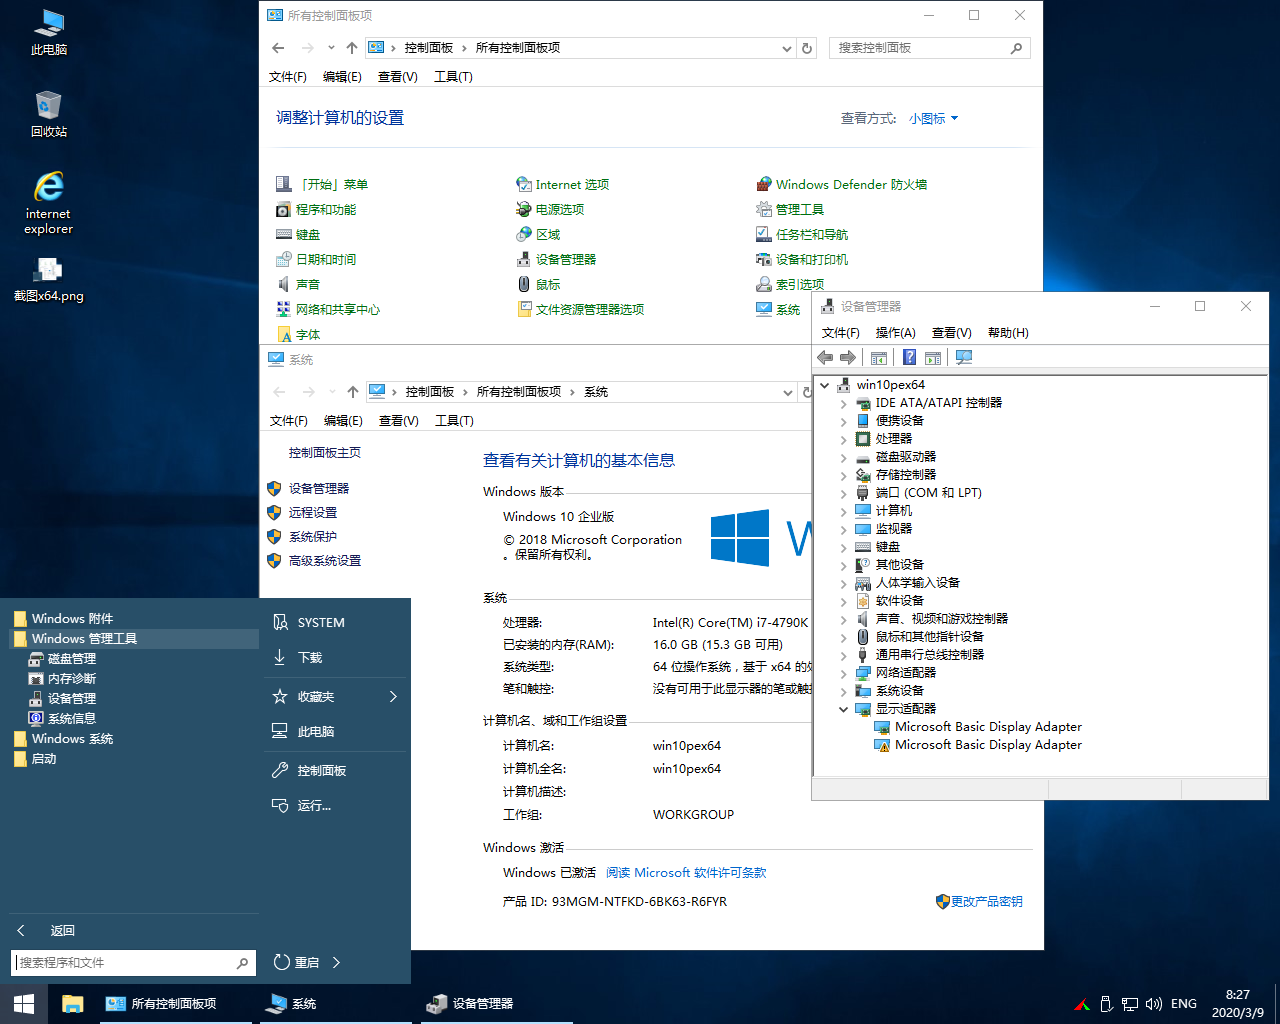Viewport: 1280px width, 1024px height.
Task: Open 查看(V) menu in Device Manager
Action: pyautogui.click(x=951, y=332)
